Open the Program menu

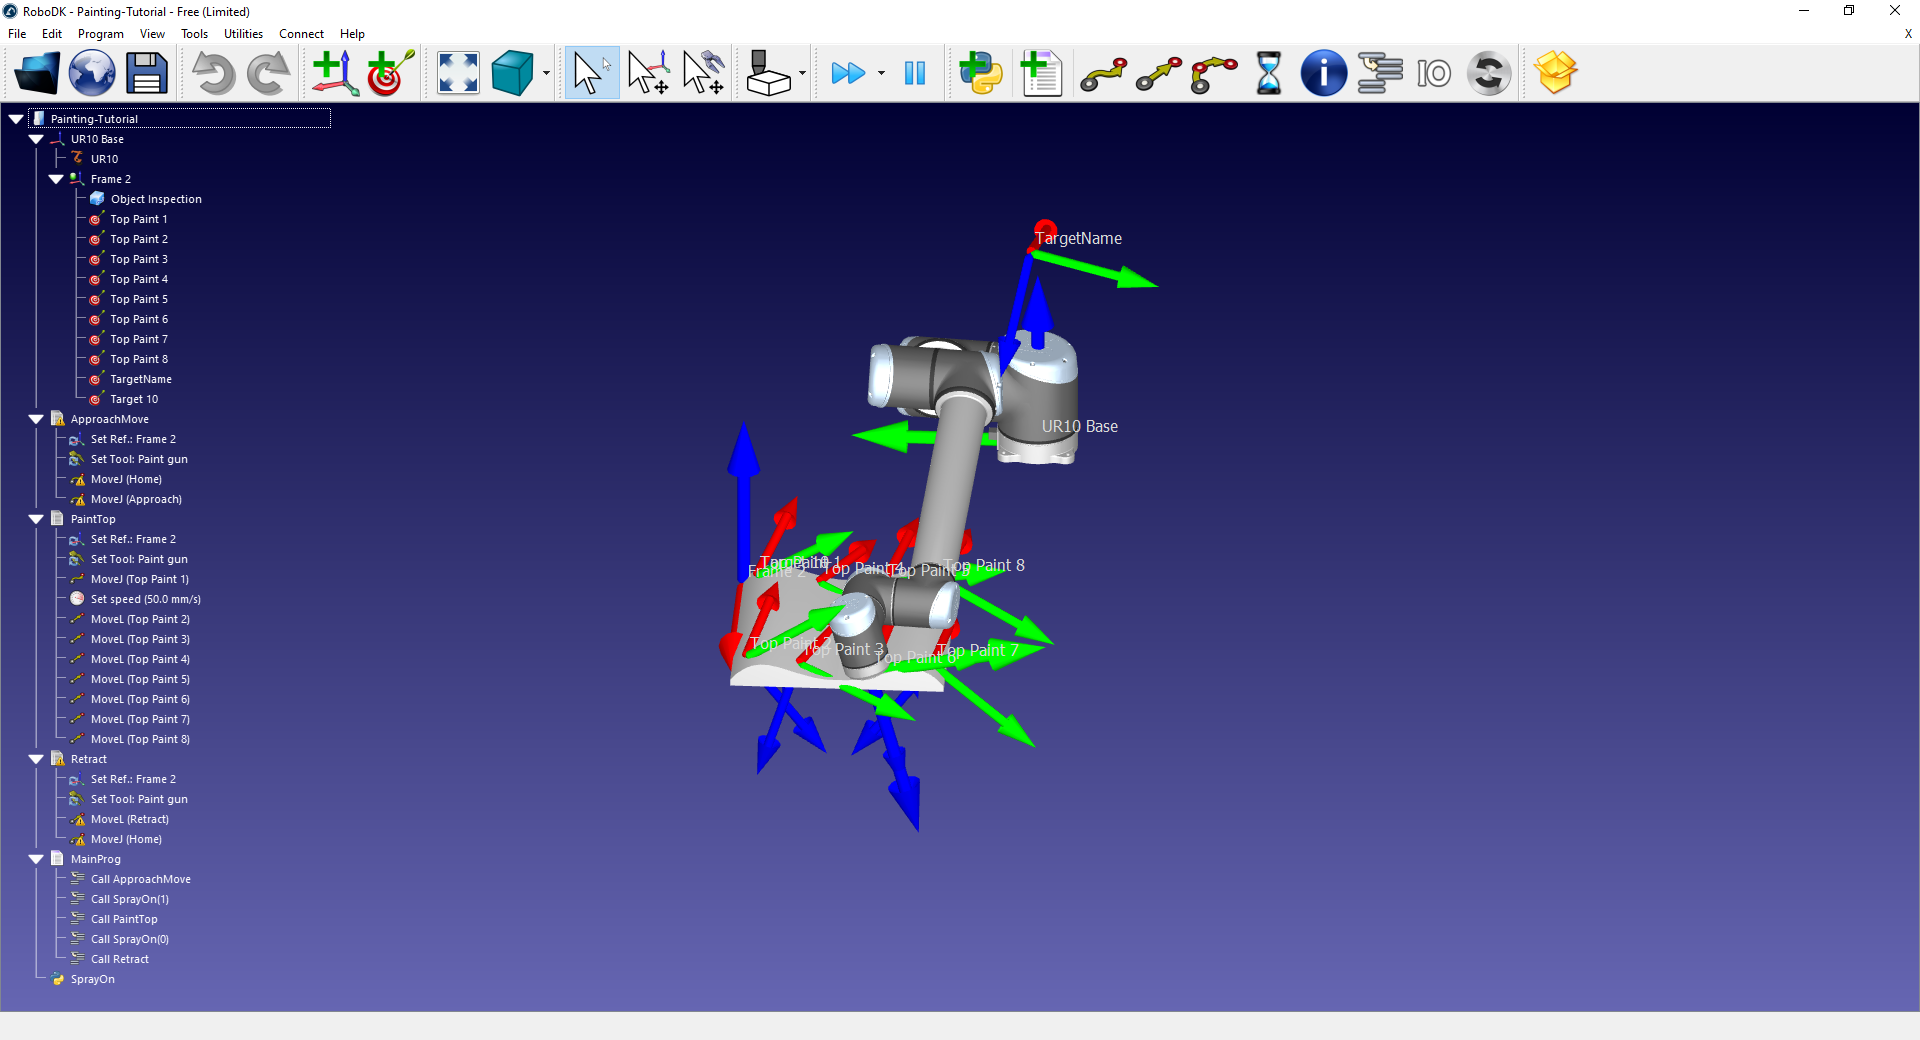click(x=100, y=34)
